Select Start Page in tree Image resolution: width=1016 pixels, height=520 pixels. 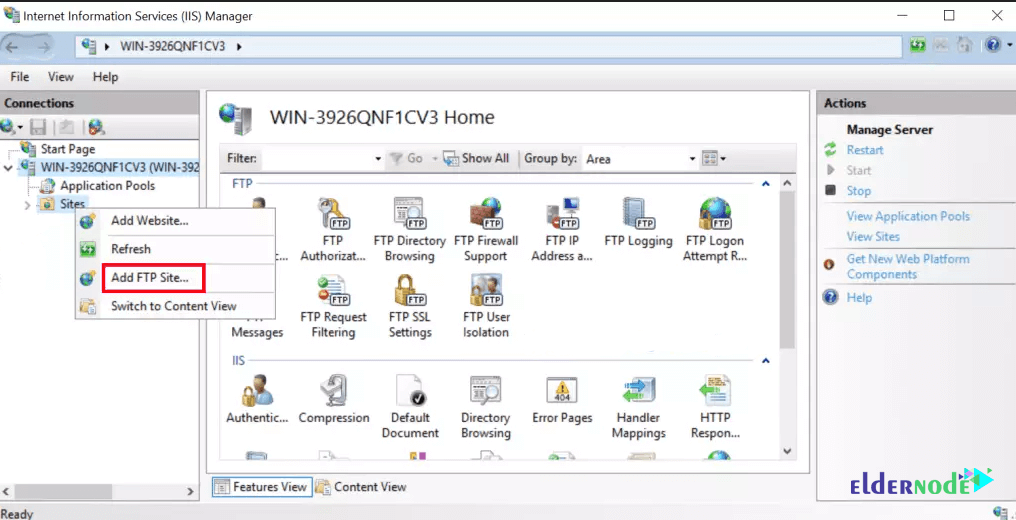tap(67, 150)
